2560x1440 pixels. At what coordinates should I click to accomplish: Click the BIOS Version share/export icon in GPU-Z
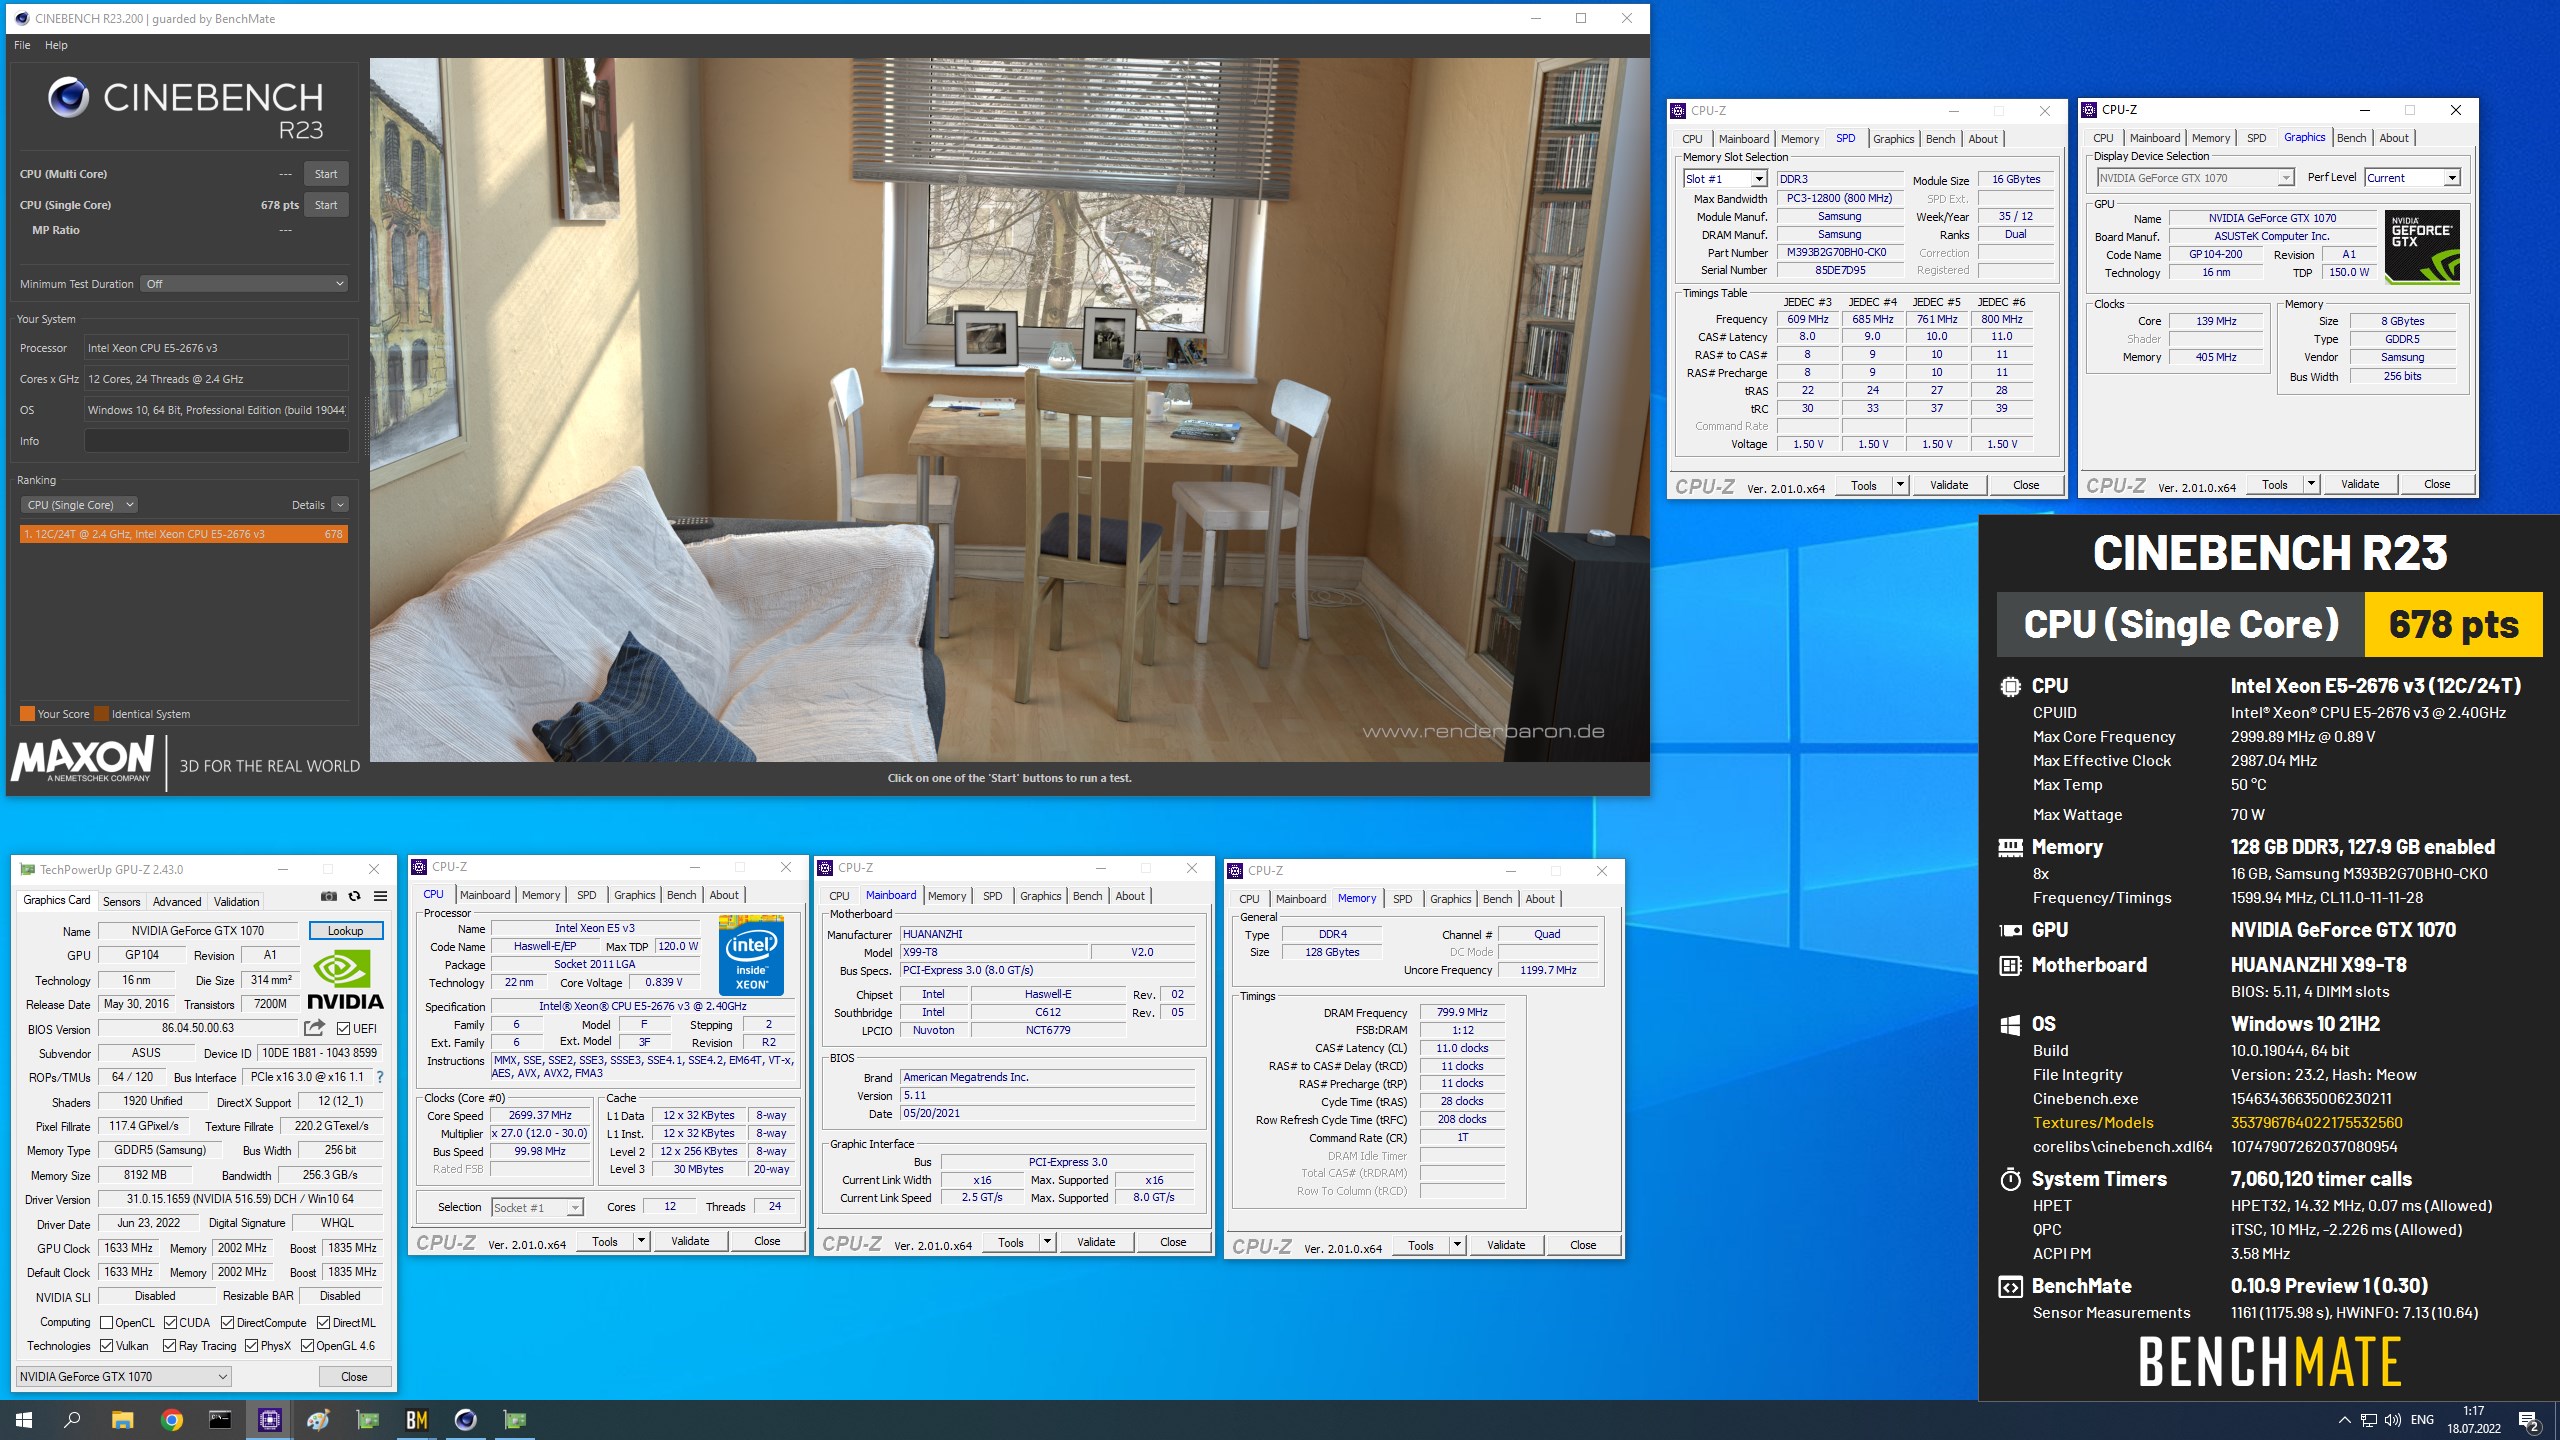pos(314,1028)
